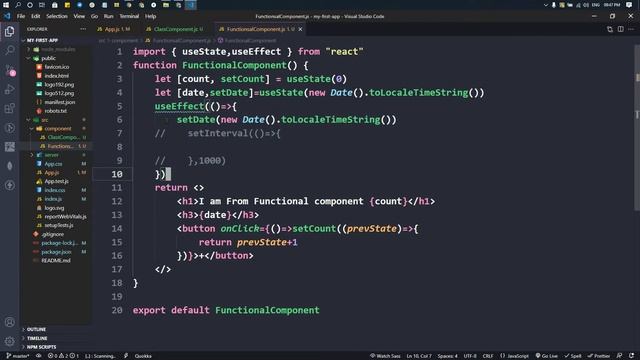Open the Search view in activity bar
The height and width of the screenshot is (360, 640).
(x=9, y=50)
